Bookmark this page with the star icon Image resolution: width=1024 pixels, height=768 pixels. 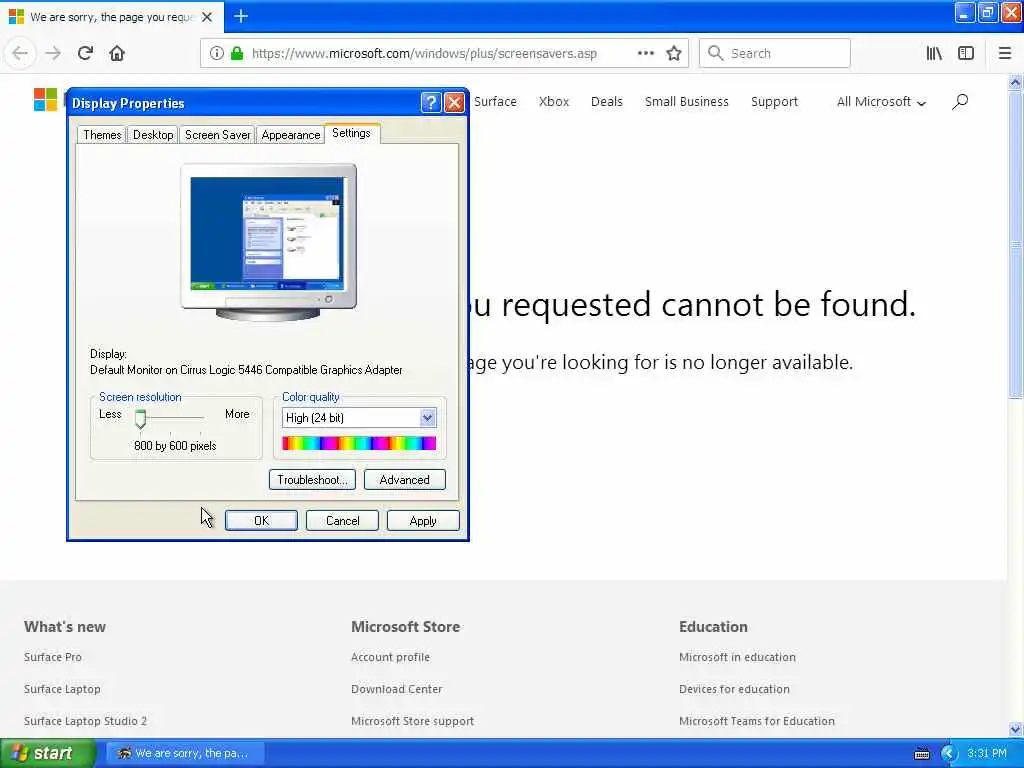click(x=674, y=54)
